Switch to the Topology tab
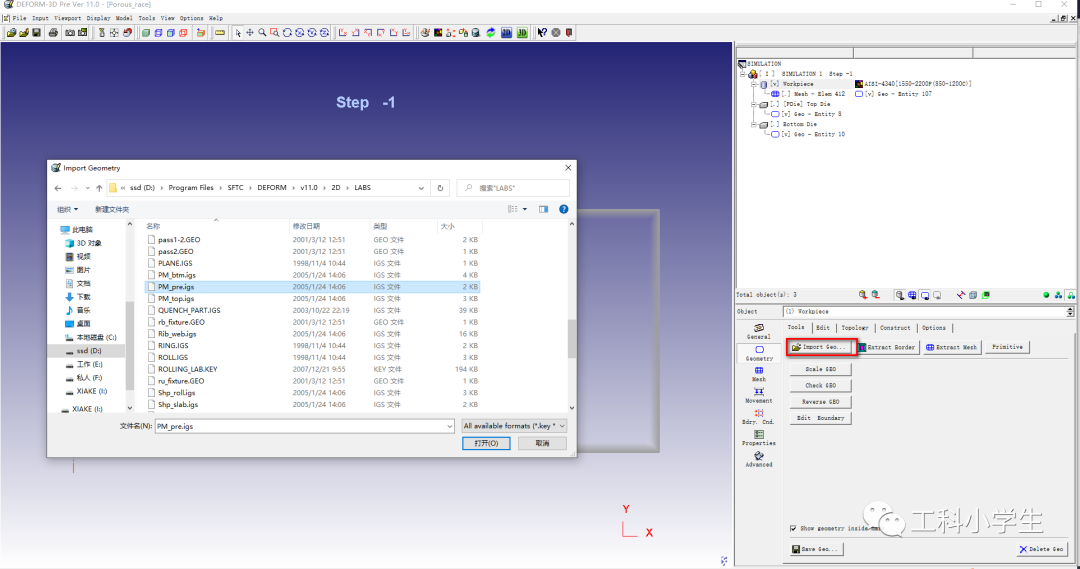This screenshot has height=569, width=1080. [x=854, y=328]
